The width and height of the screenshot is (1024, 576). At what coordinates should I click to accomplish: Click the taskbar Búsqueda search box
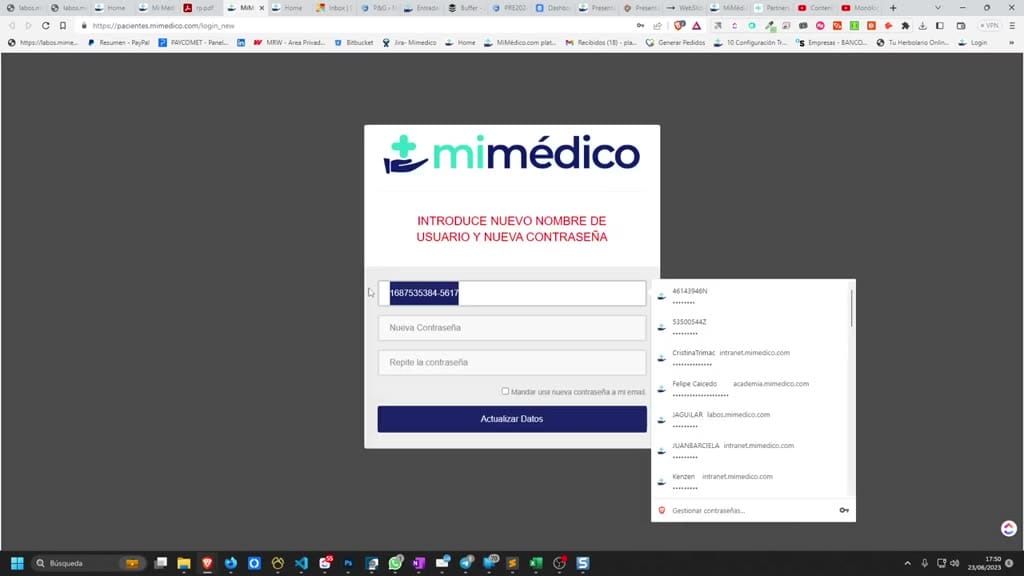88,563
